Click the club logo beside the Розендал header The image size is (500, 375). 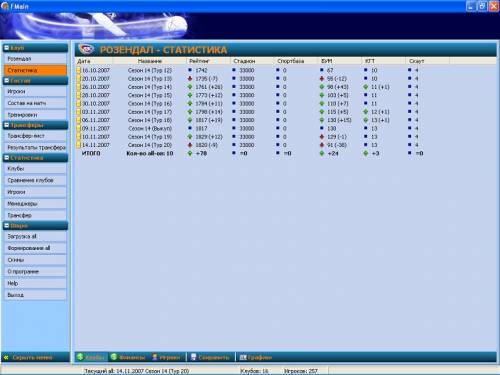click(x=86, y=49)
